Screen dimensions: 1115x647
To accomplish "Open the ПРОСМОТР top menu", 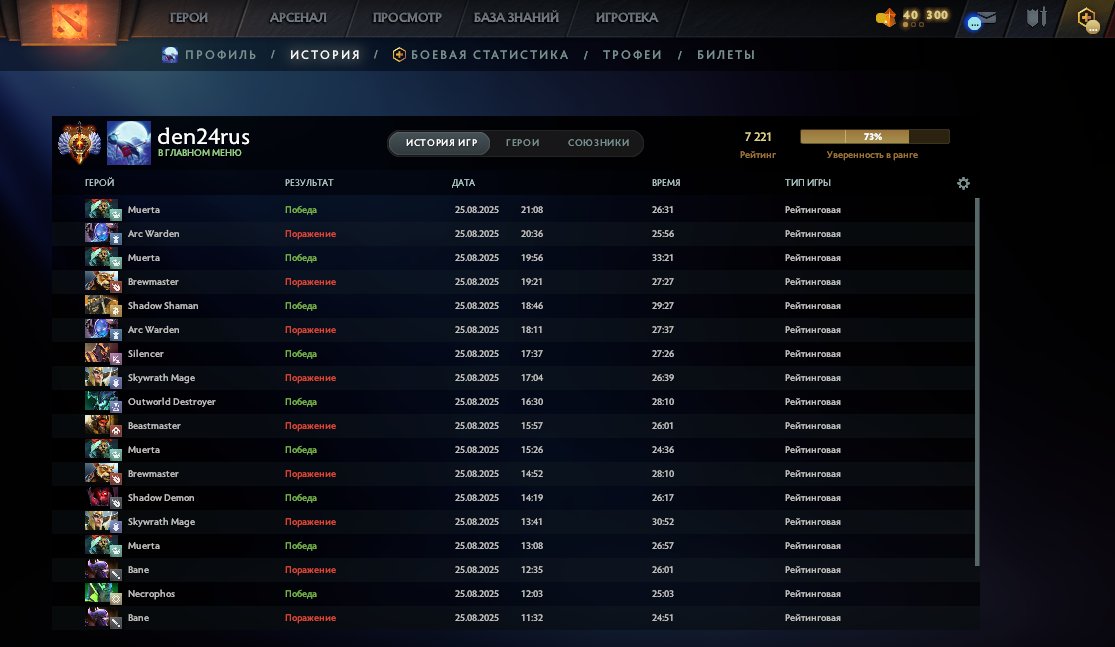I will click(407, 18).
